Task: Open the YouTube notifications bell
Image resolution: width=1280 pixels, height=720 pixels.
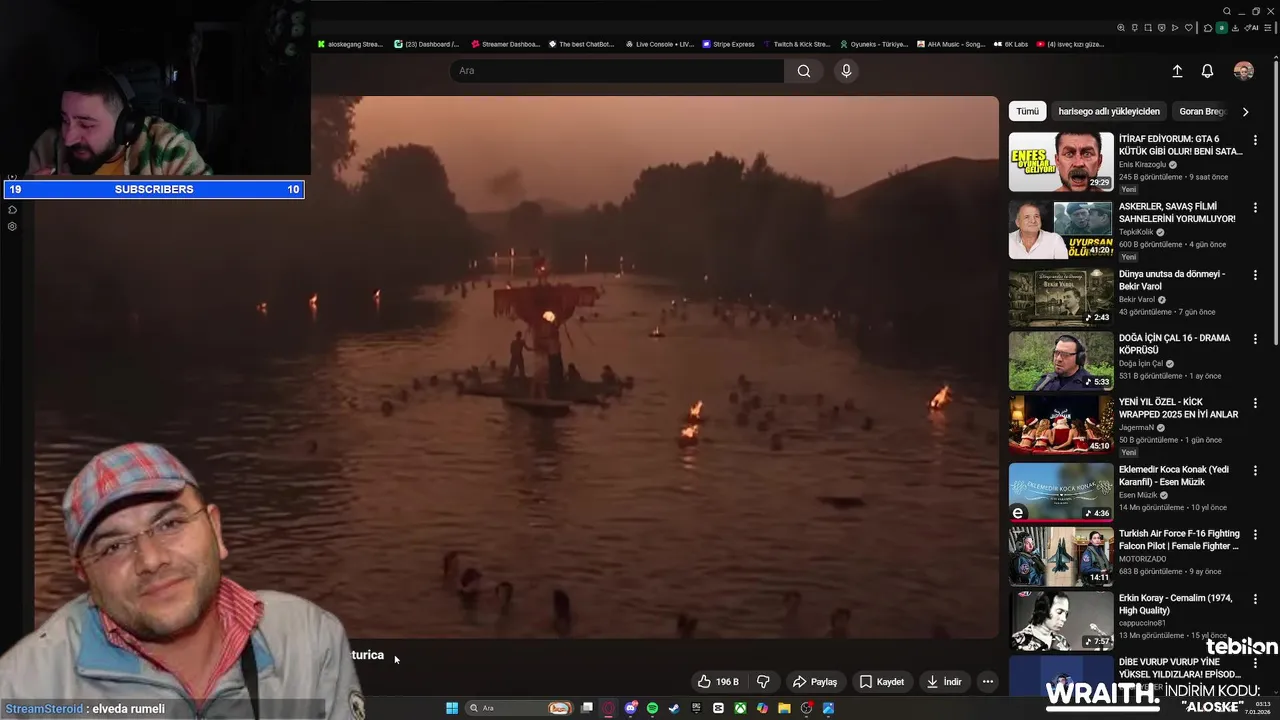Action: coord(1207,71)
